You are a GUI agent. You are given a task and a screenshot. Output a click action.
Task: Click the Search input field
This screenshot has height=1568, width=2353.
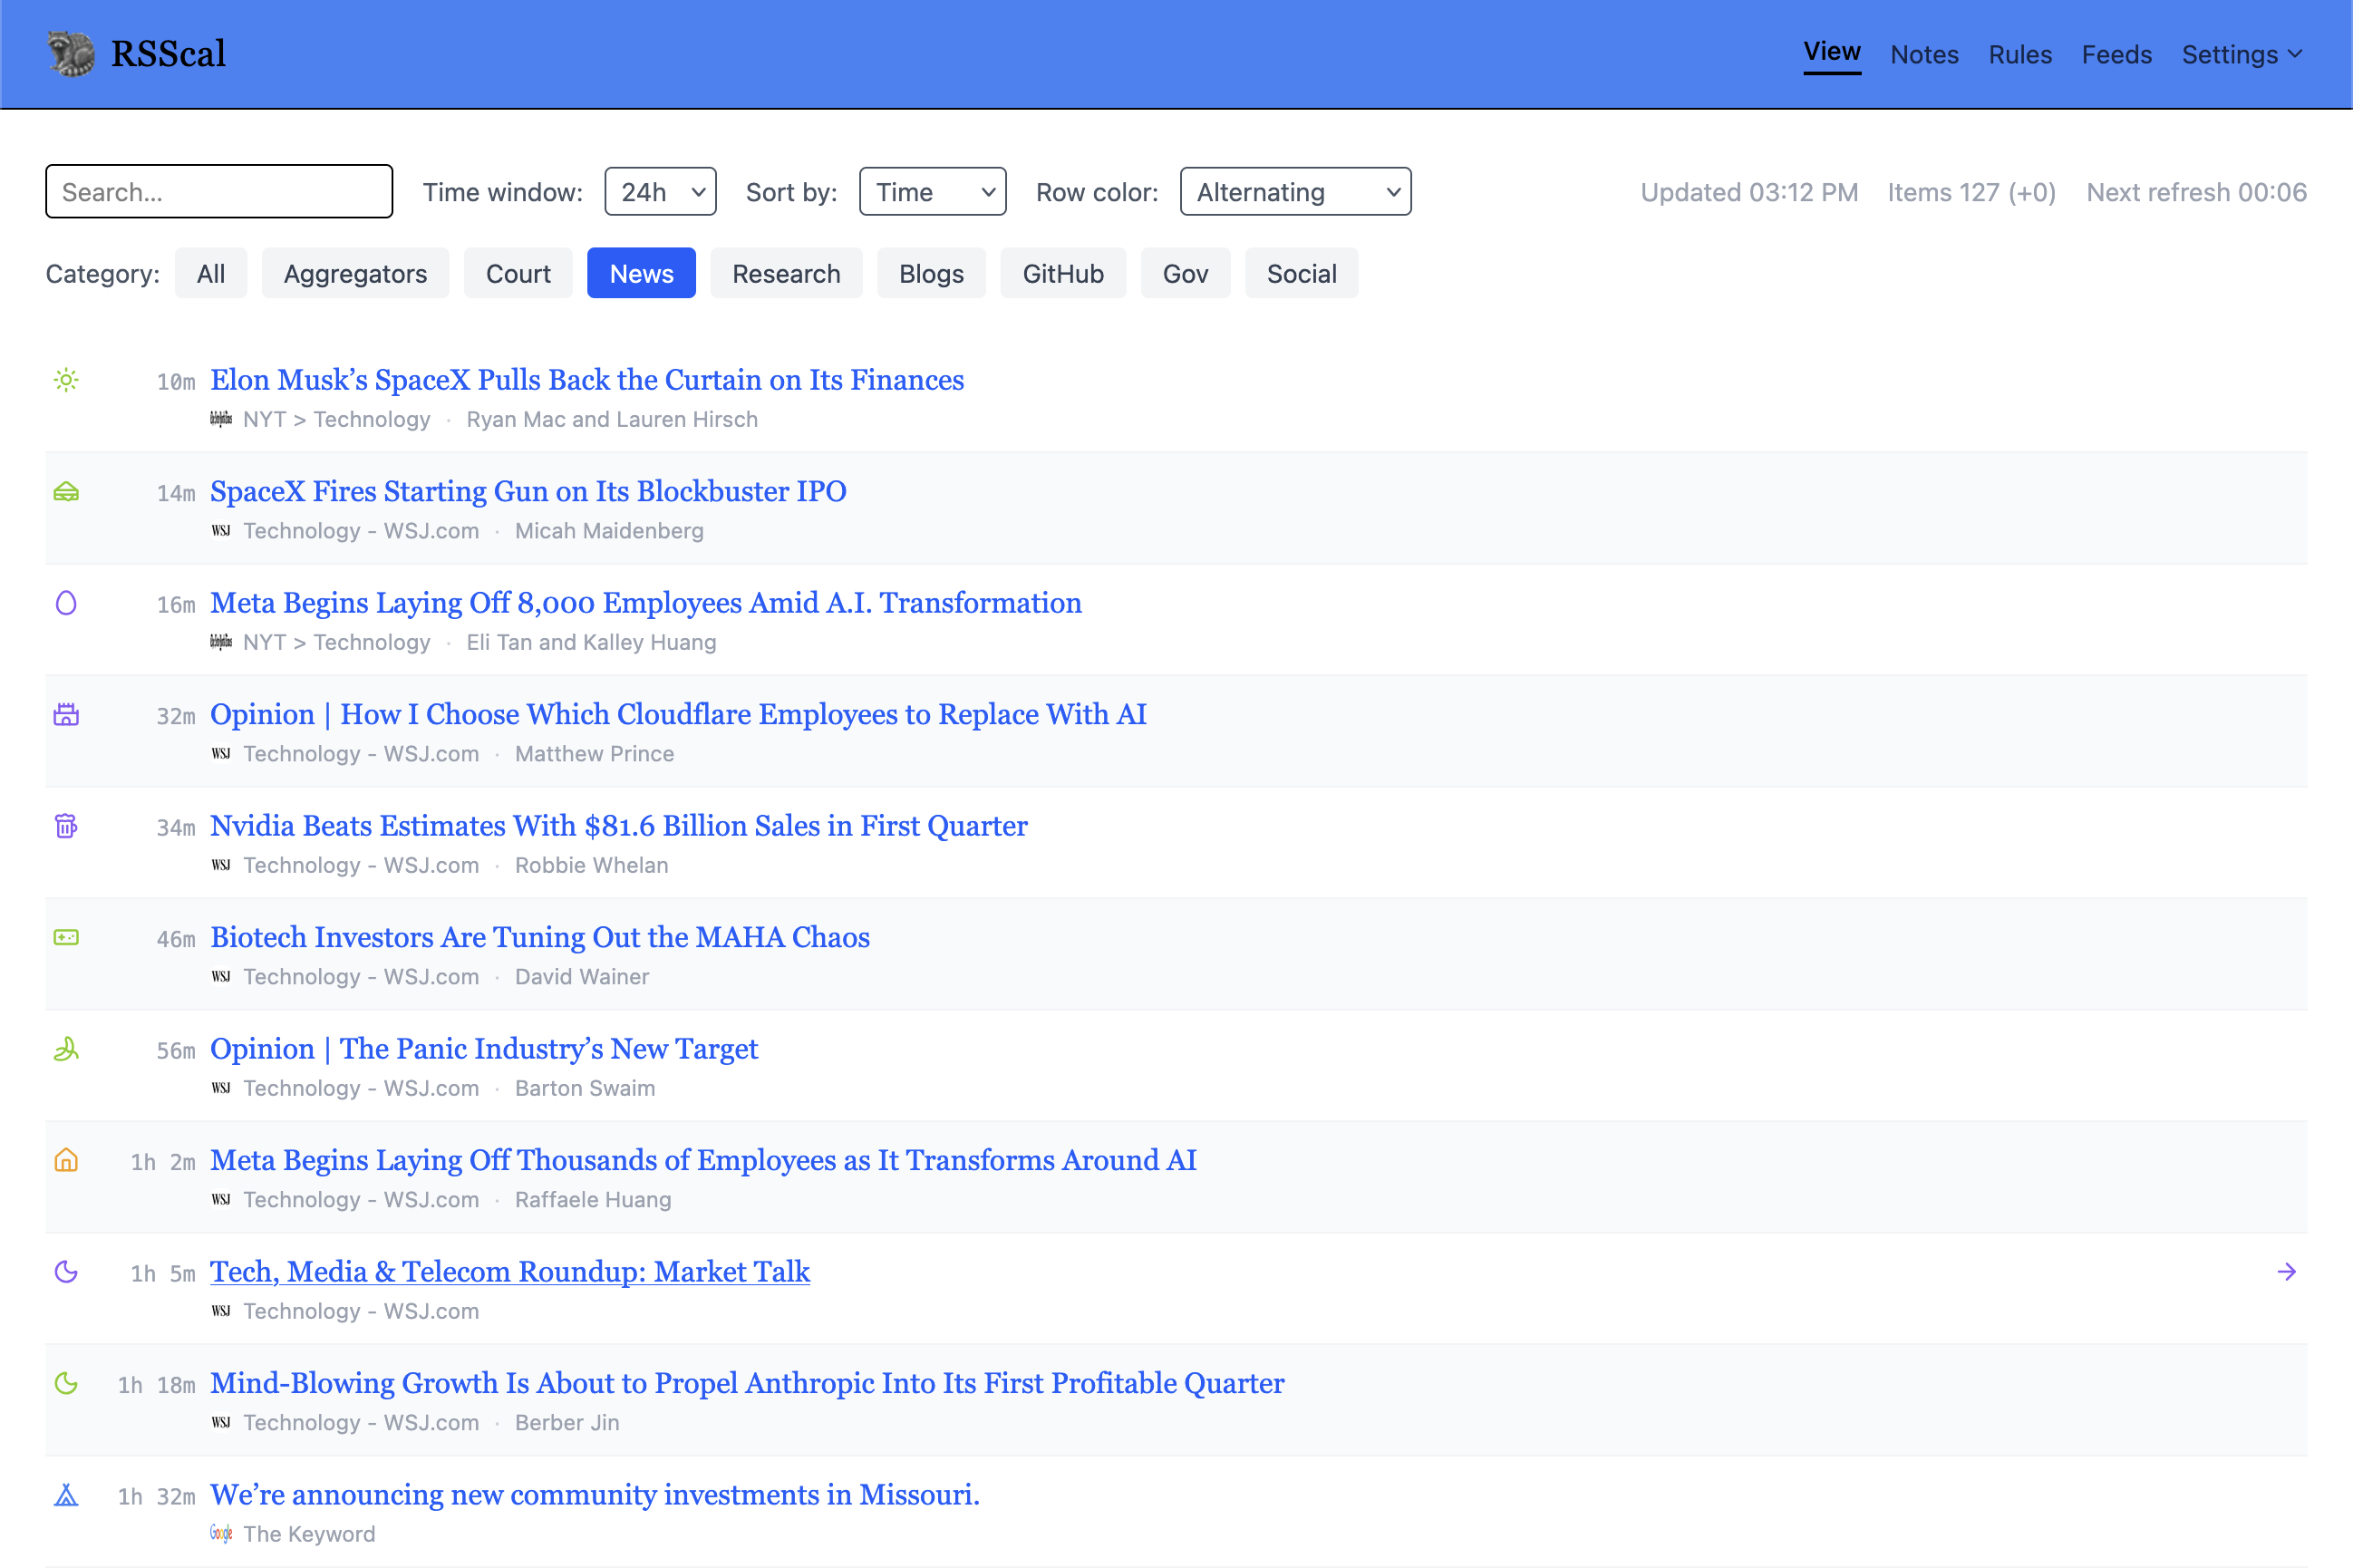pyautogui.click(x=219, y=191)
